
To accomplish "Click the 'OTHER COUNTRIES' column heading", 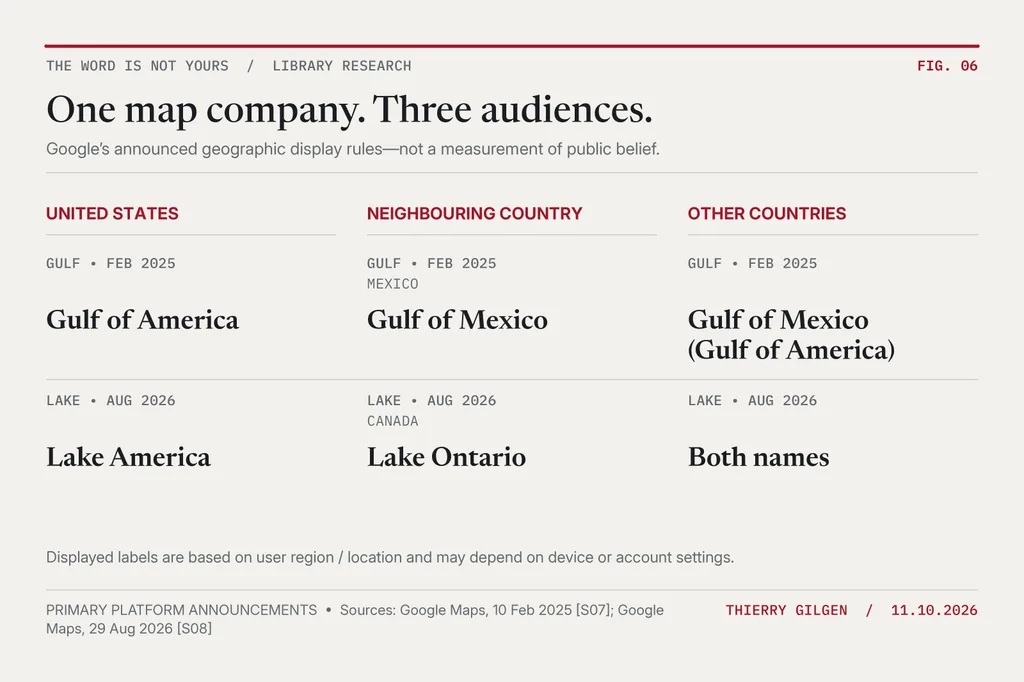I will click(767, 214).
